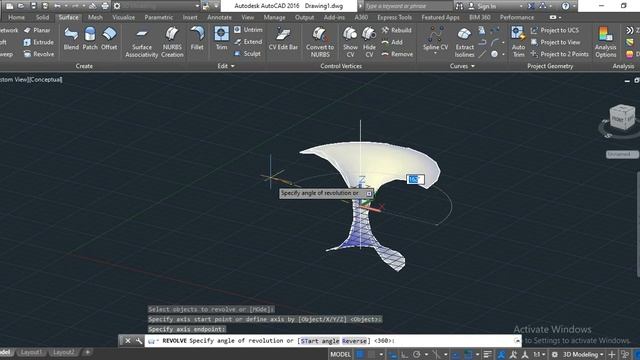
Task: Toggle polar tracking in status bar
Action: click(x=417, y=354)
